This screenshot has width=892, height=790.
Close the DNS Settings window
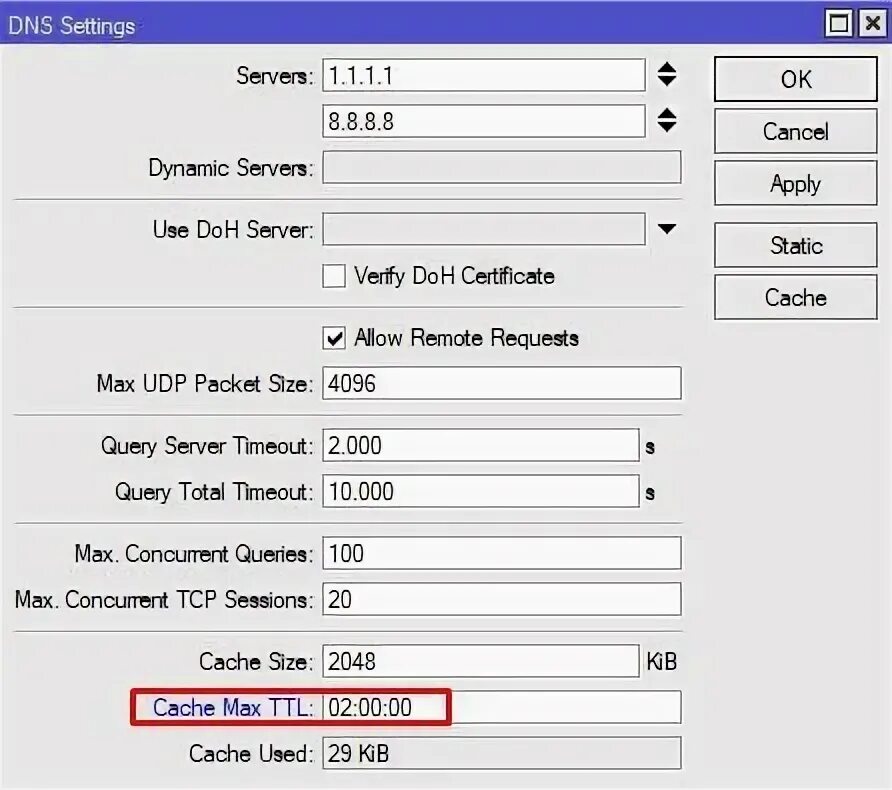[873, 23]
